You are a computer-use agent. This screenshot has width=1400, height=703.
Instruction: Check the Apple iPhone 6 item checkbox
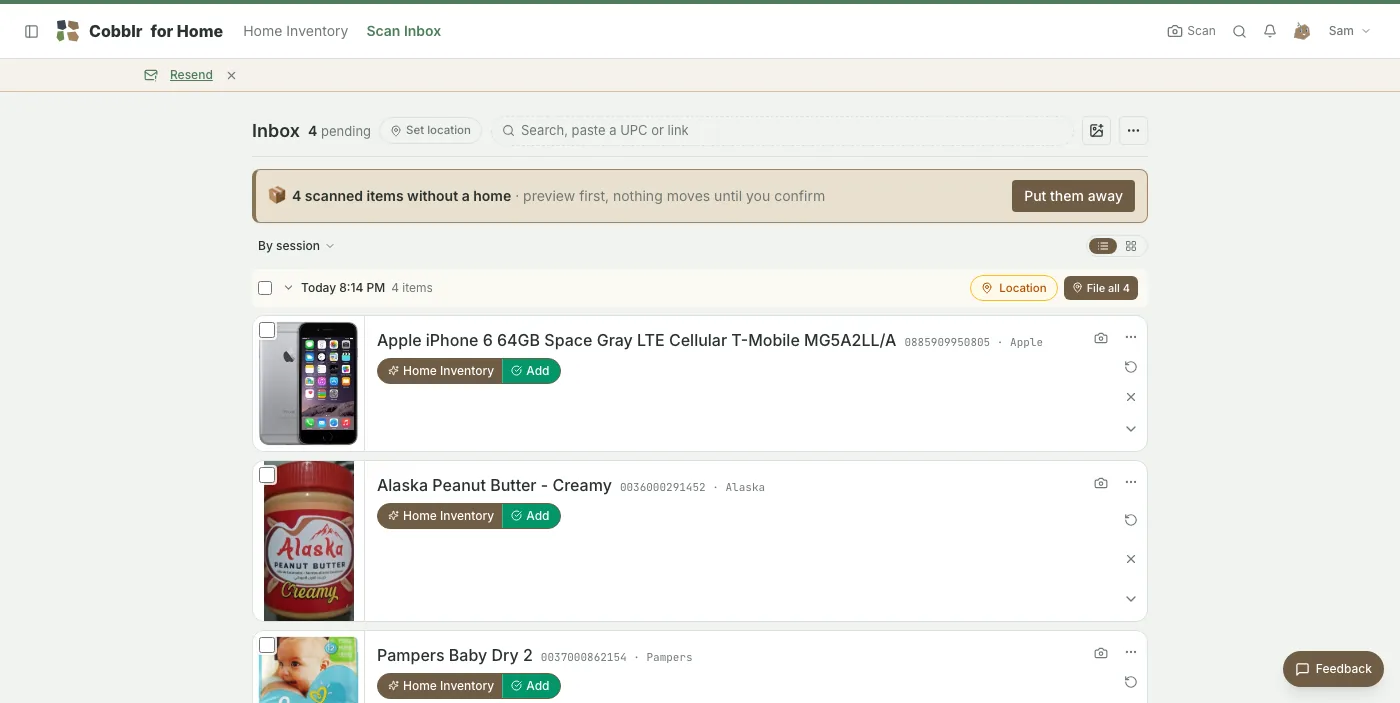click(267, 330)
